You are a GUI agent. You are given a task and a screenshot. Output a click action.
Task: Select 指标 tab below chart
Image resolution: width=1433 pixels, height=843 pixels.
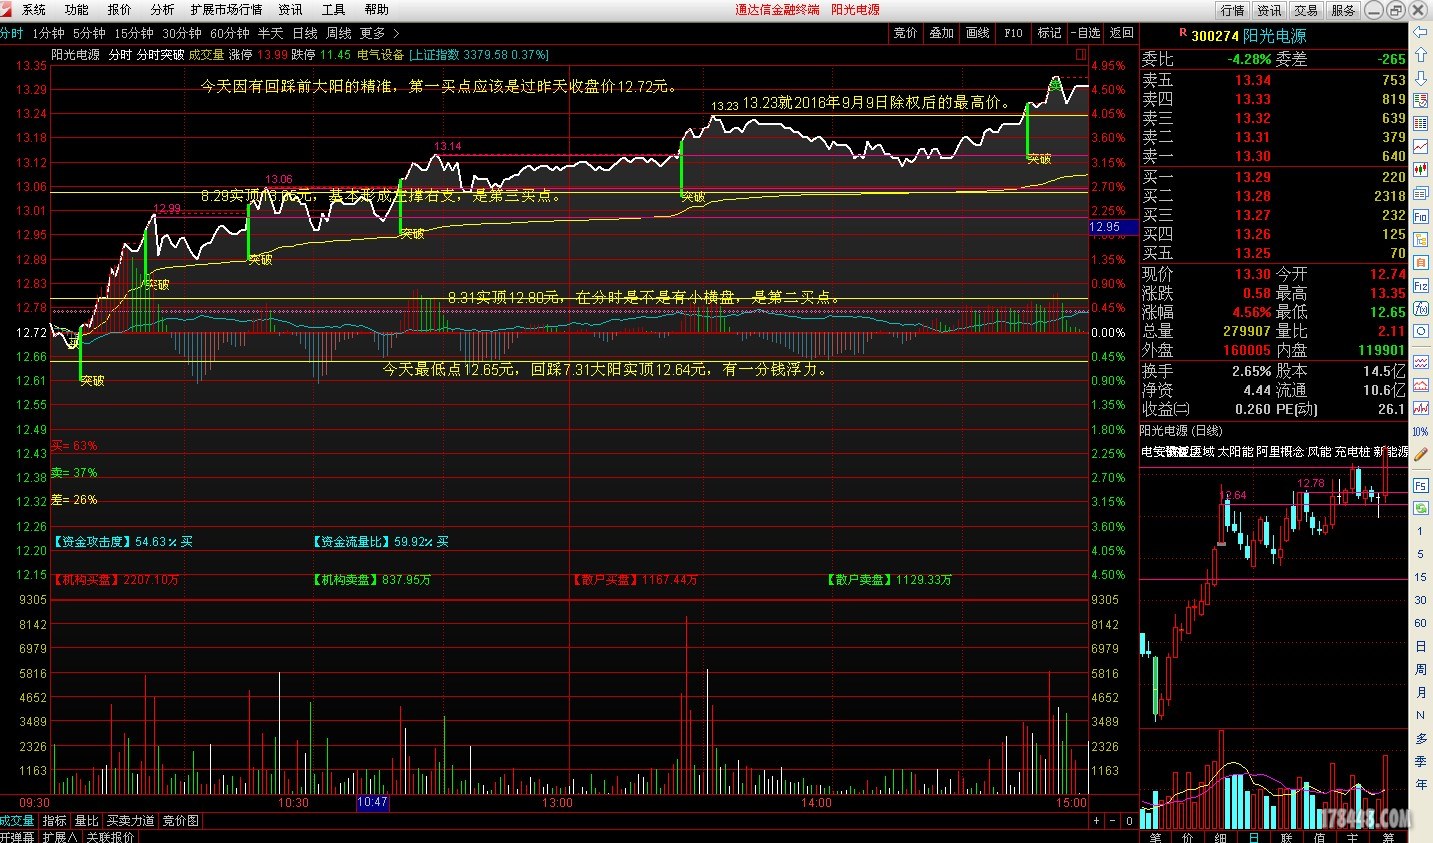(54, 821)
